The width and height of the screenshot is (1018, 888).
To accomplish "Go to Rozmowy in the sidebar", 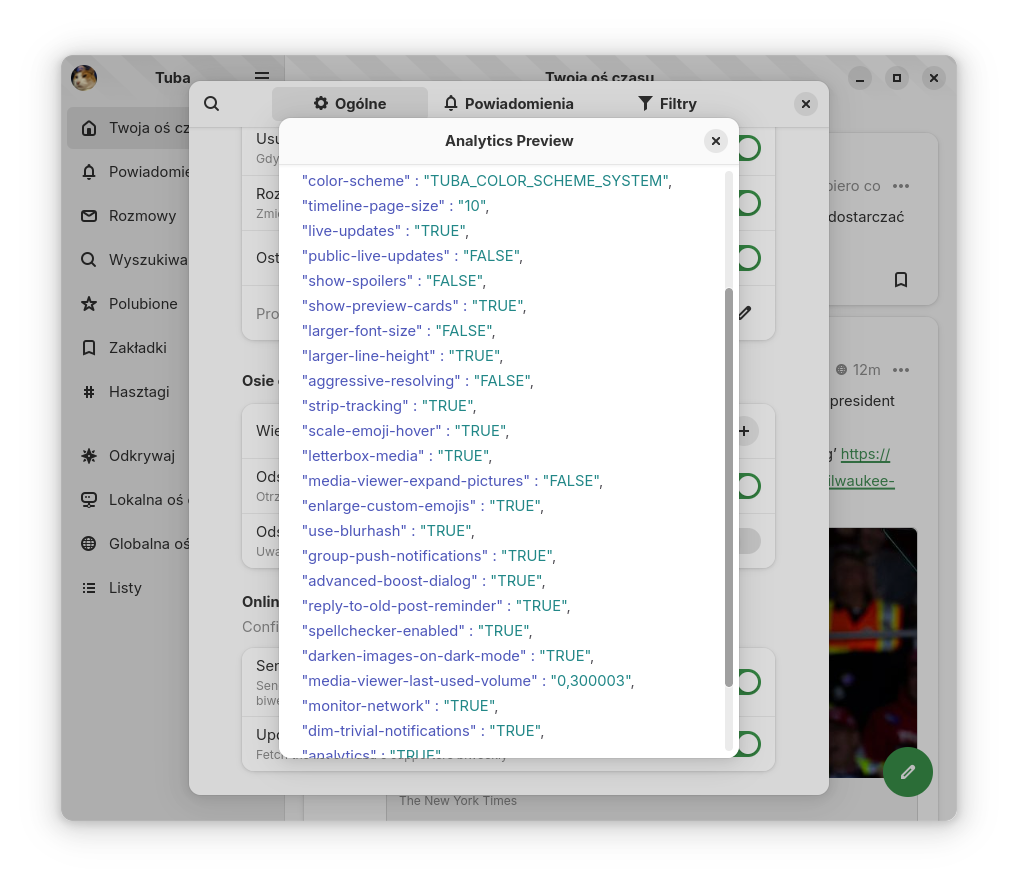I will (142, 216).
